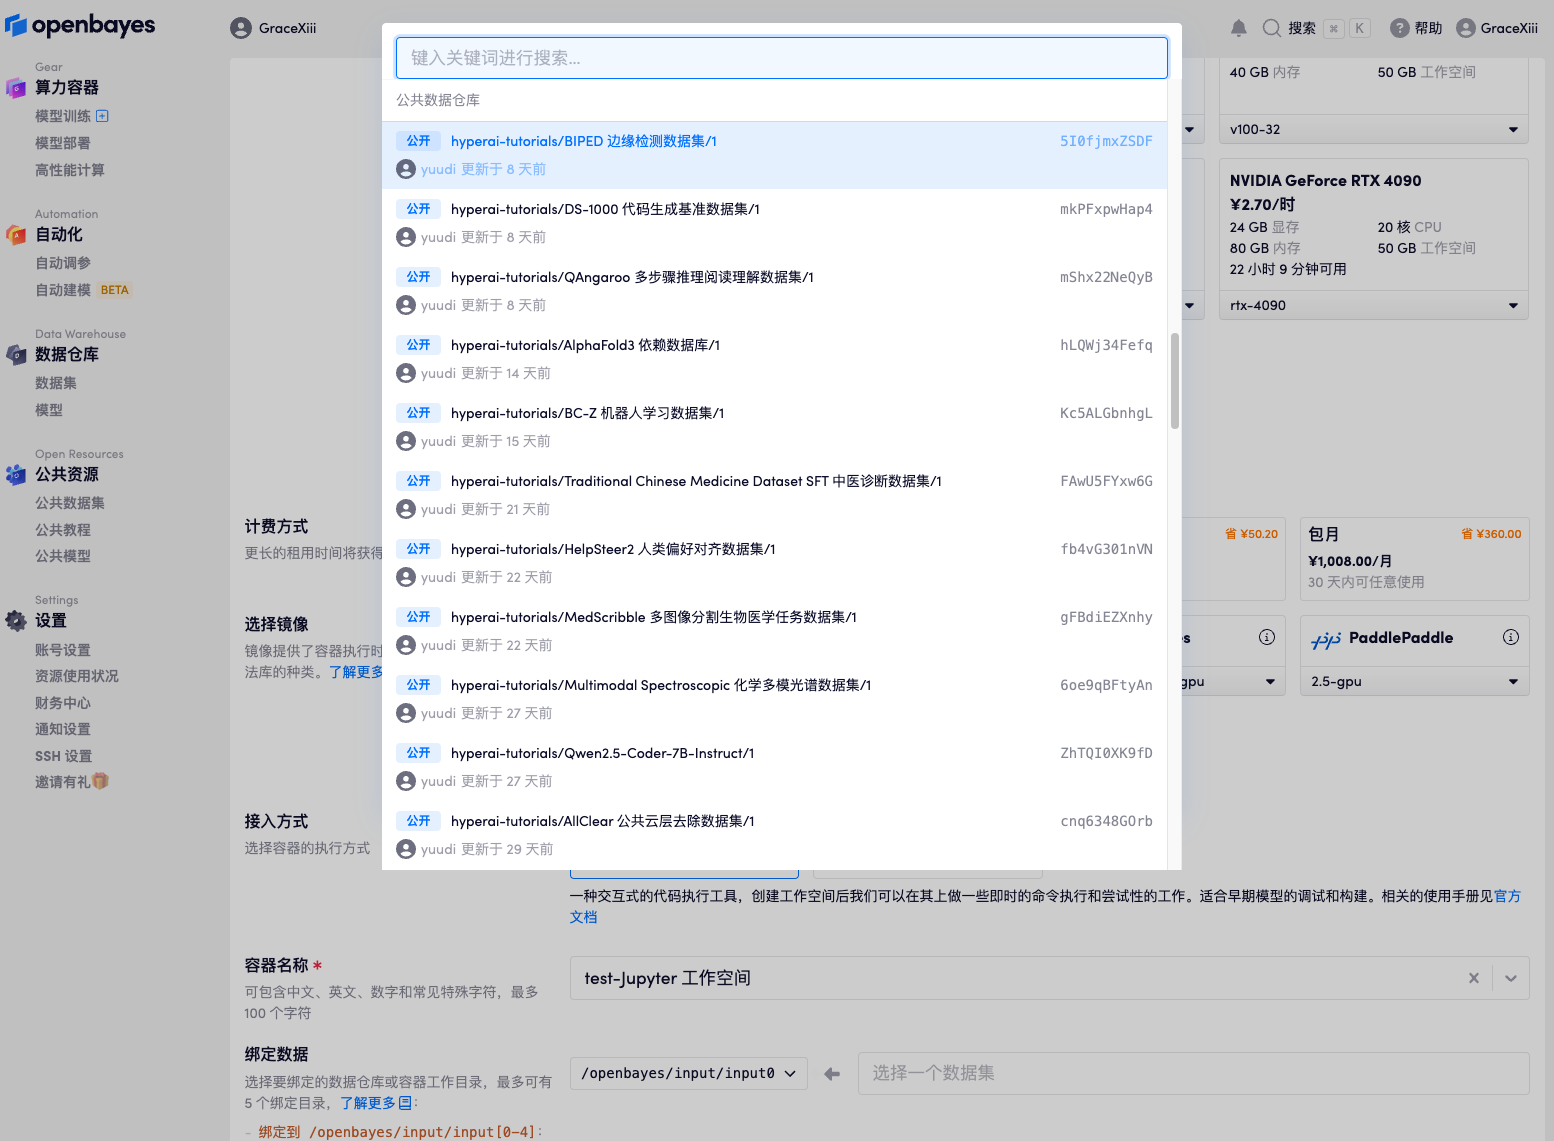
Task: Select the NVIDIA GeForce RTX 4090 card
Action: [x=1372, y=225]
